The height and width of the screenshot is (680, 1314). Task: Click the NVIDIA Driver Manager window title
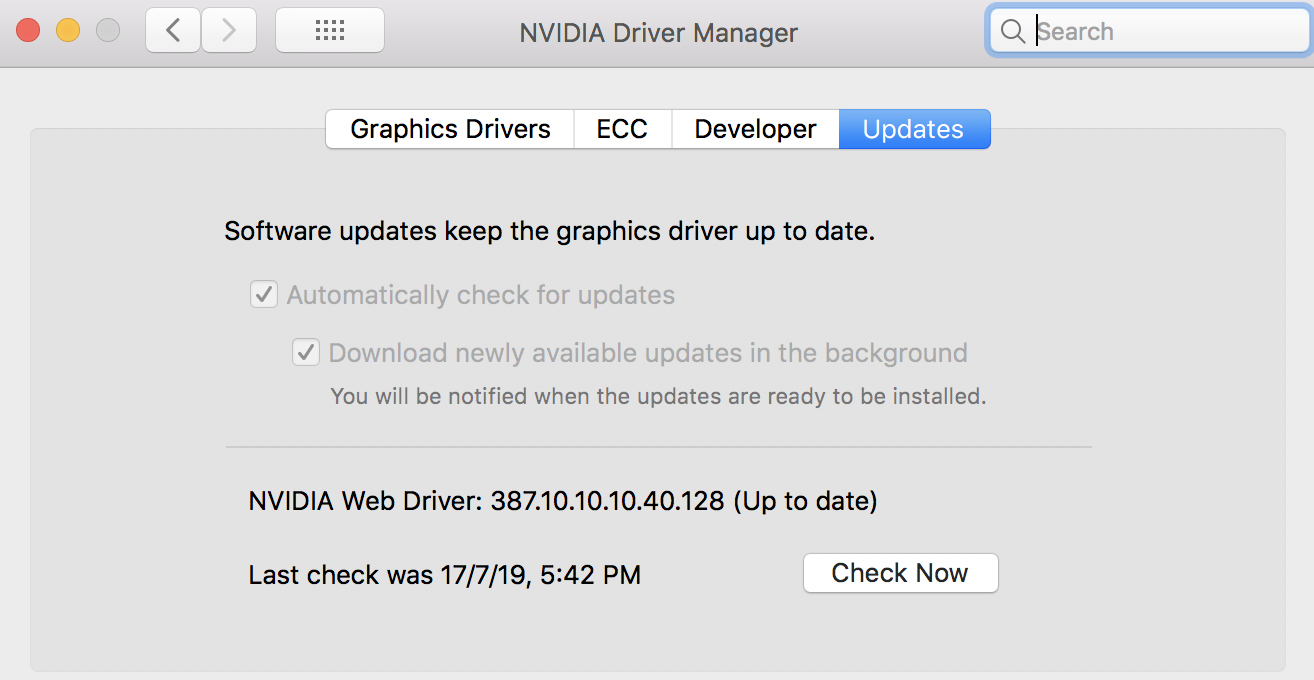click(x=658, y=32)
